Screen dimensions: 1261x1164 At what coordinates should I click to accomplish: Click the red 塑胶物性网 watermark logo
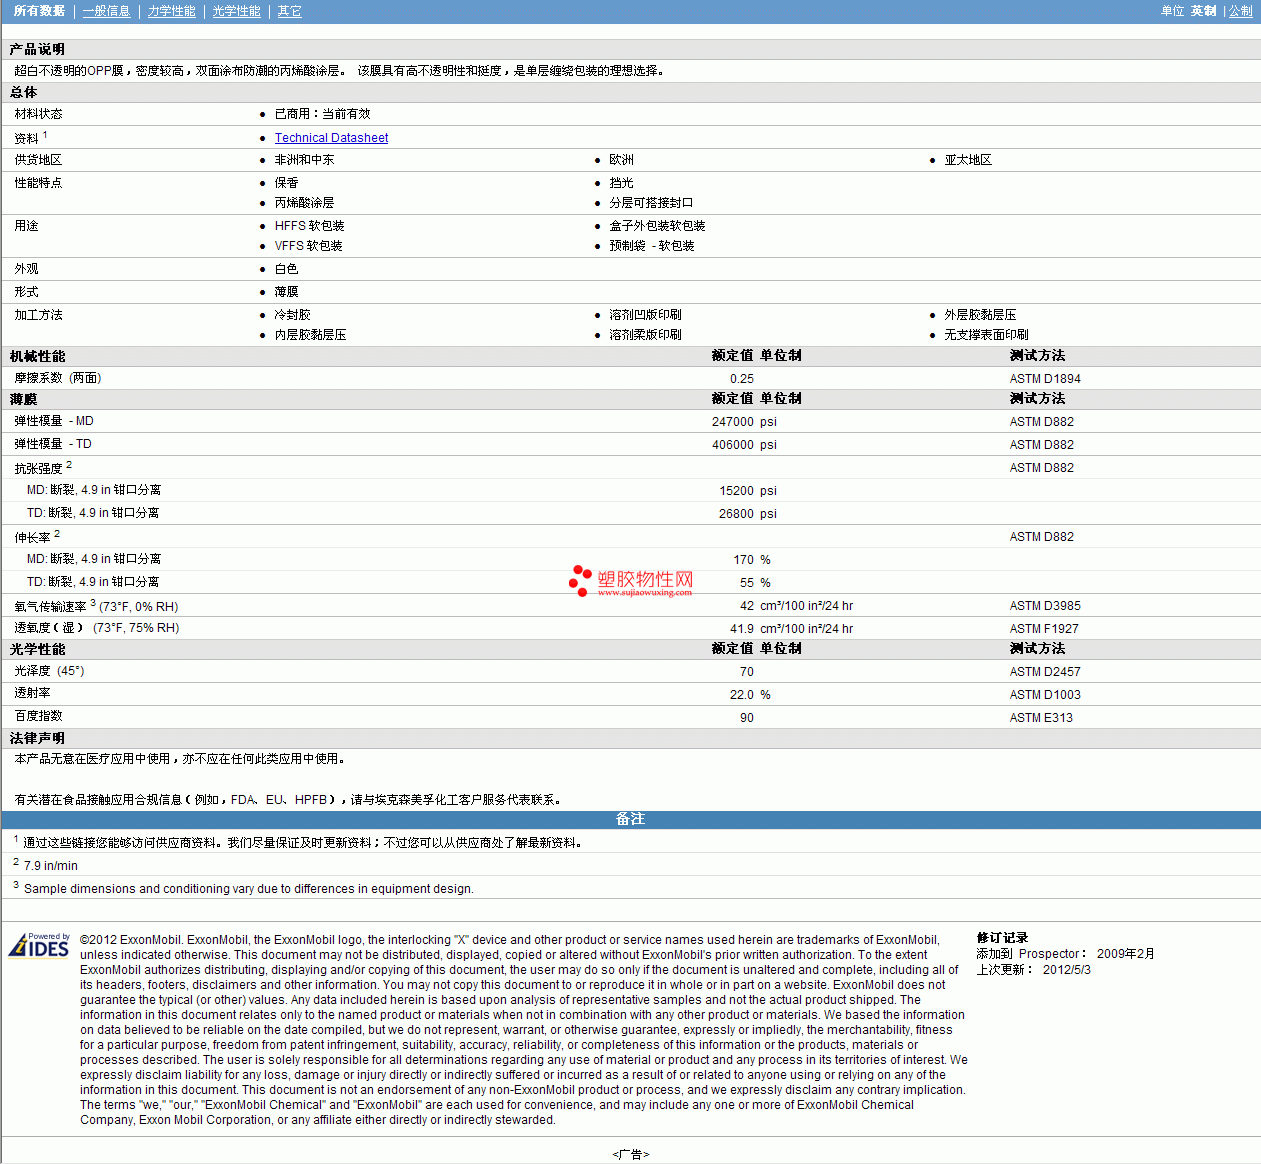point(631,582)
